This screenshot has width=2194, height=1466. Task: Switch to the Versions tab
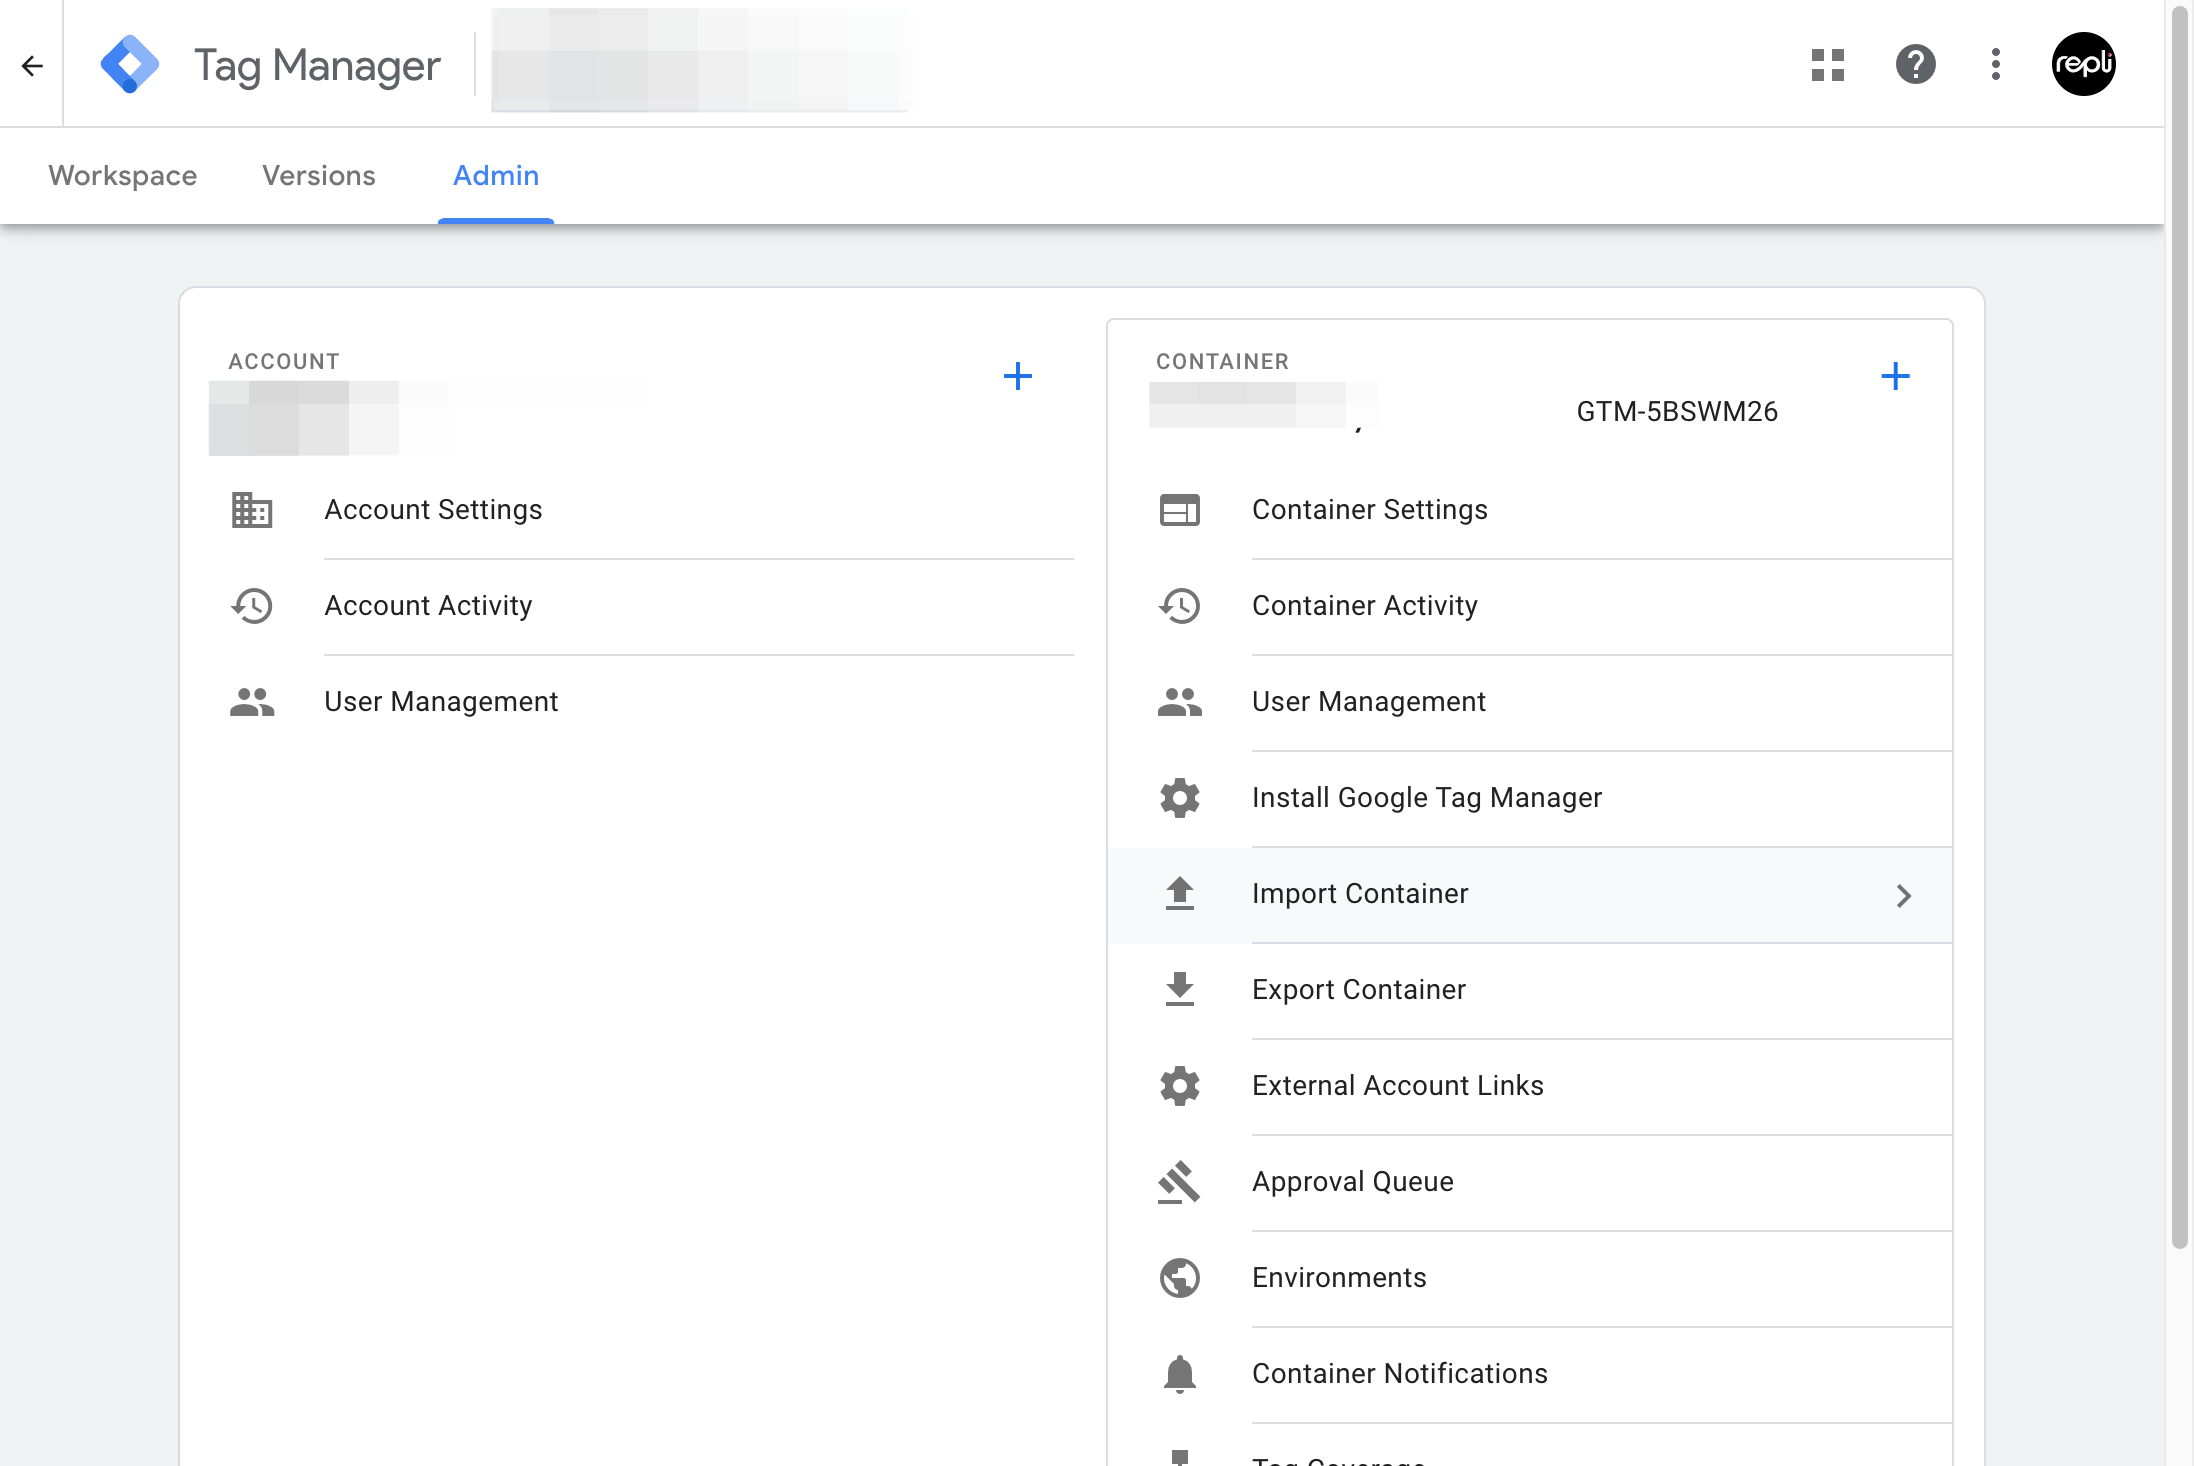[318, 176]
